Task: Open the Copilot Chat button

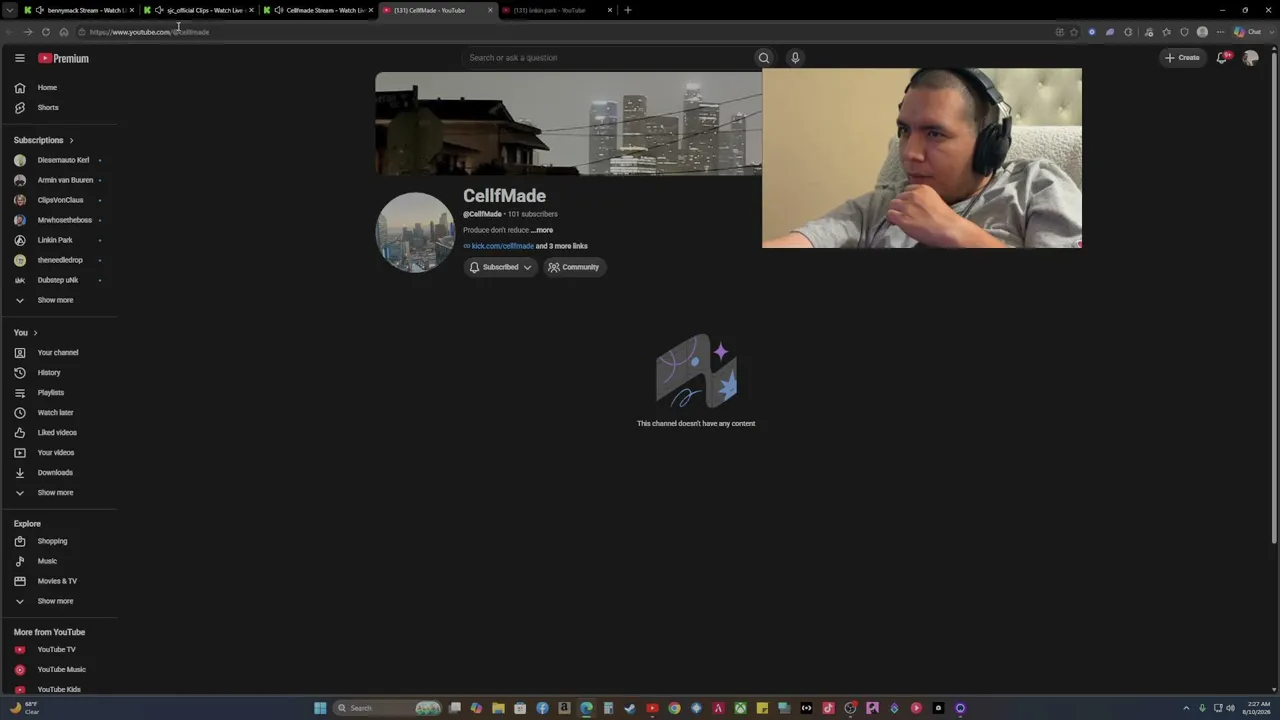Action: tap(1247, 32)
